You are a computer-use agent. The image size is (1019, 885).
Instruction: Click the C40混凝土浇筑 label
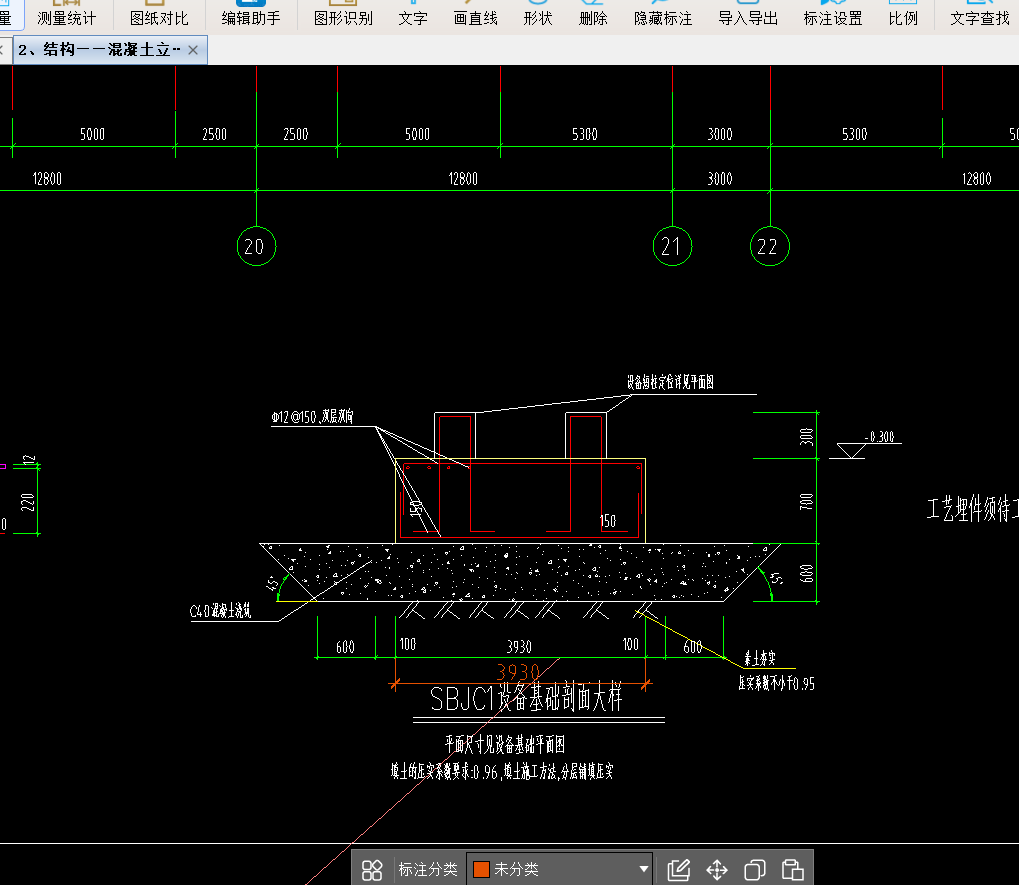[x=220, y=611]
